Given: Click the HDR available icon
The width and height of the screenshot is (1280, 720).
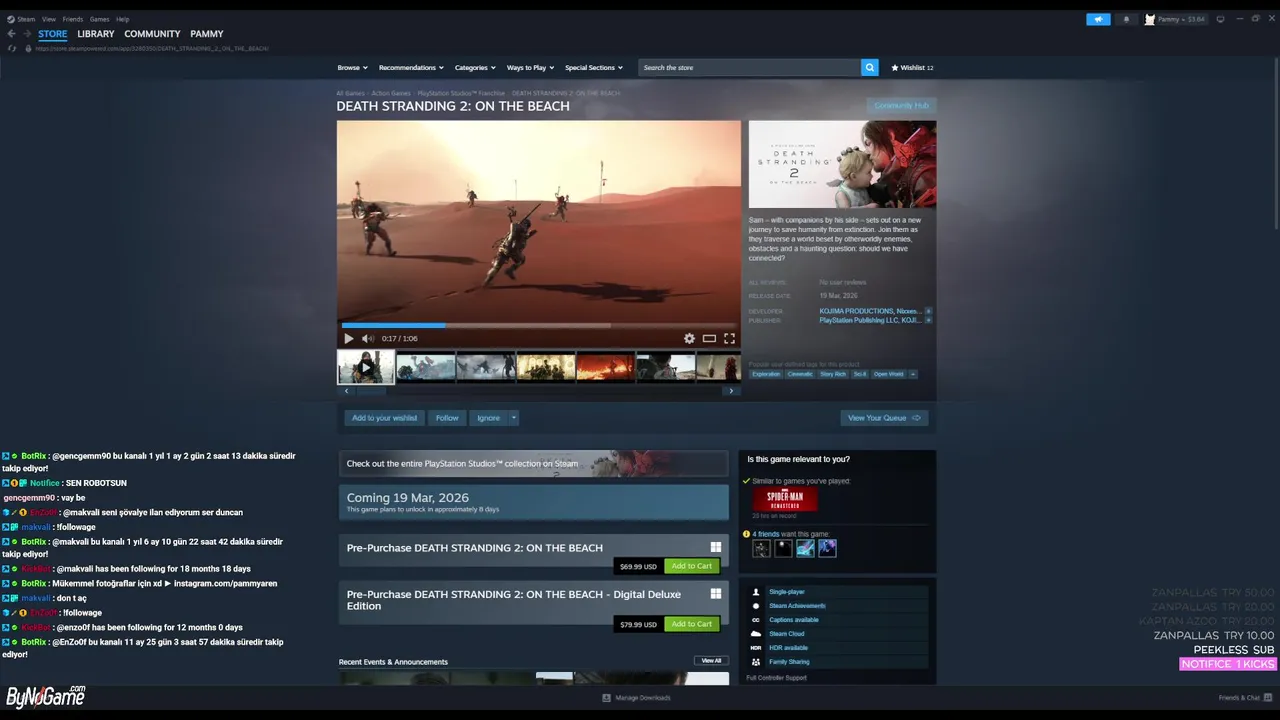Looking at the screenshot, I should coord(756,648).
